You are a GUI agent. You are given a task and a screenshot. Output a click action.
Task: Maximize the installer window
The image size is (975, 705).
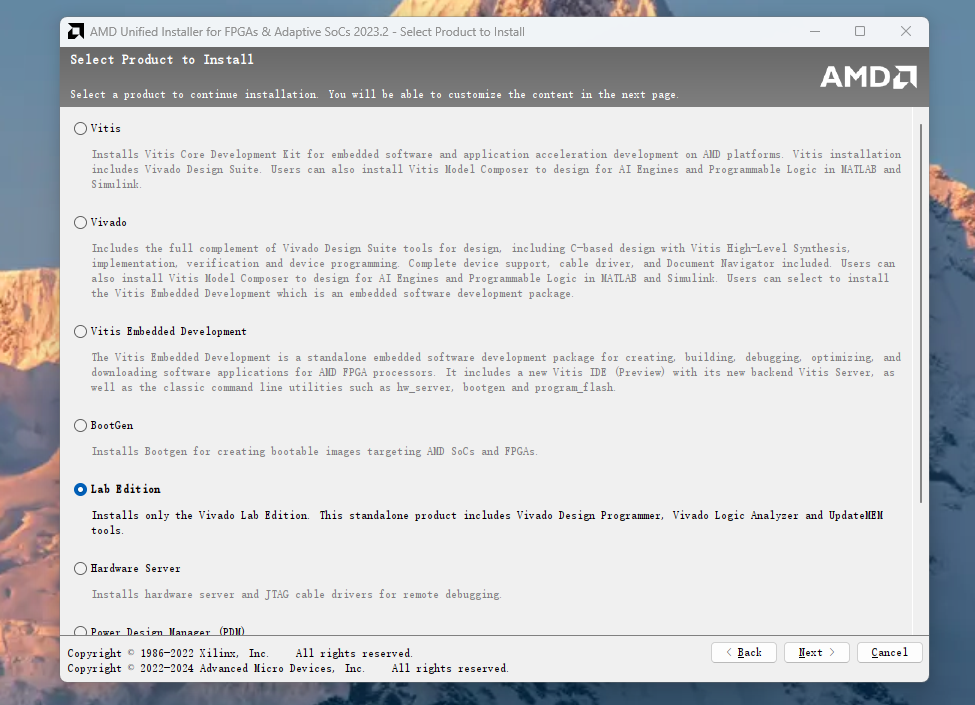pos(860,31)
